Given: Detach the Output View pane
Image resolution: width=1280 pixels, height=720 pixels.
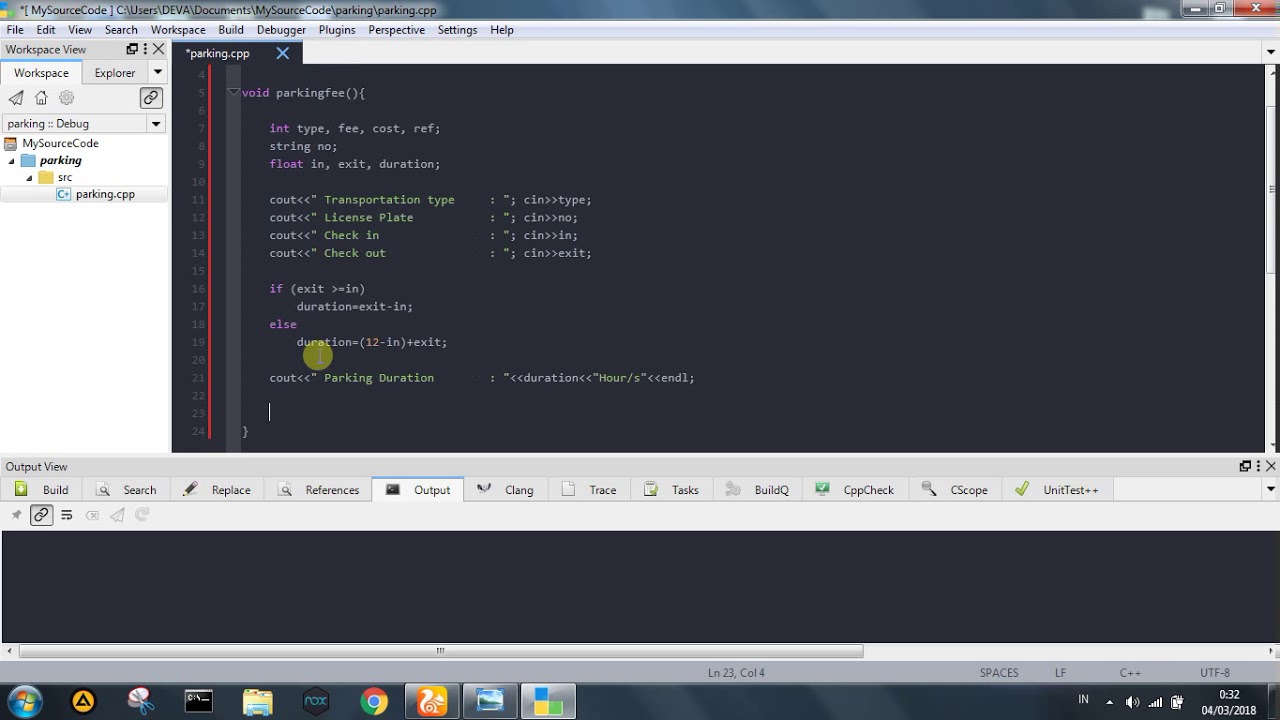Looking at the screenshot, I should point(1245,466).
